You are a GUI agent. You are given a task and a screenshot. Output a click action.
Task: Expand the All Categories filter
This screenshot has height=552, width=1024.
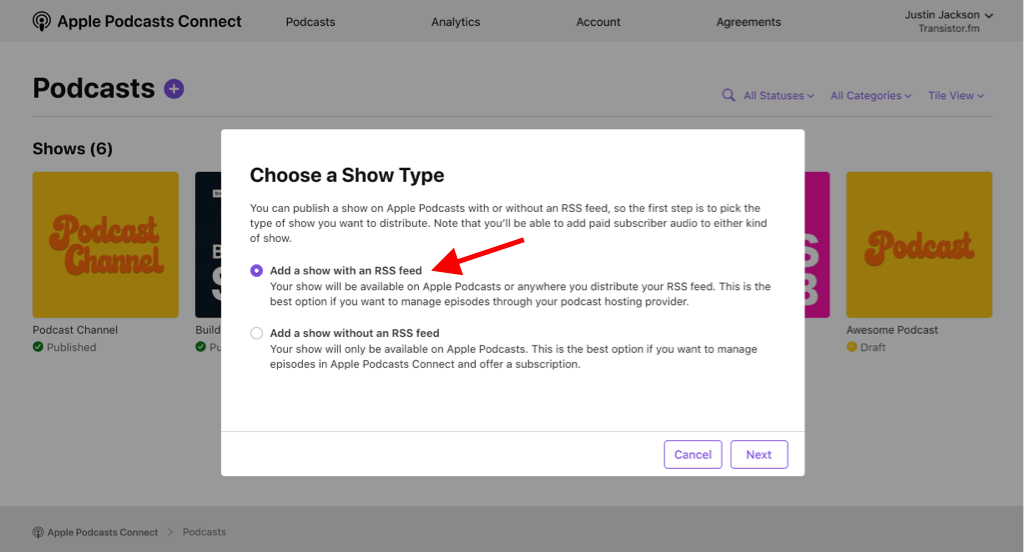pyautogui.click(x=870, y=96)
